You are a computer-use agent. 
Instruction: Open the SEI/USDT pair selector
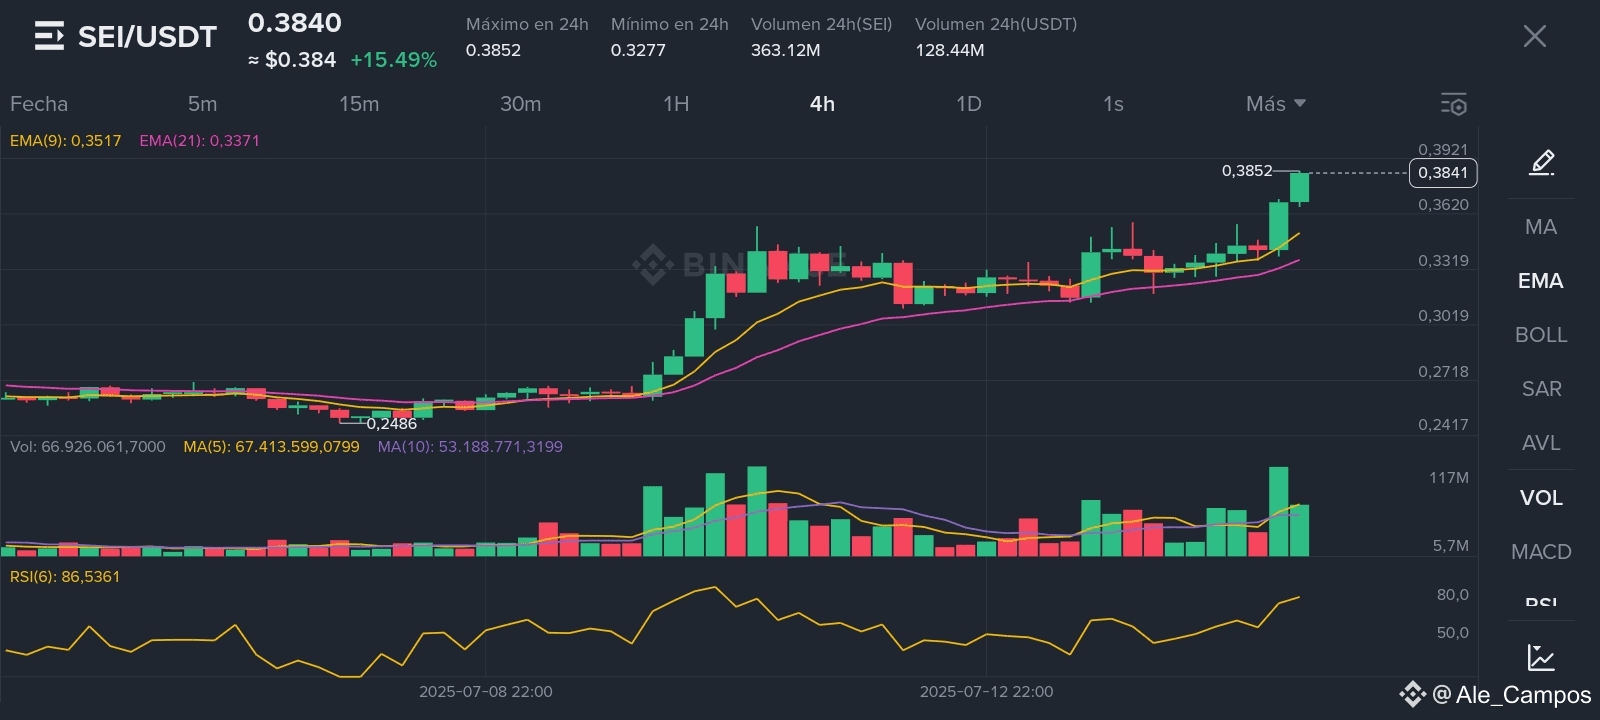coord(147,37)
